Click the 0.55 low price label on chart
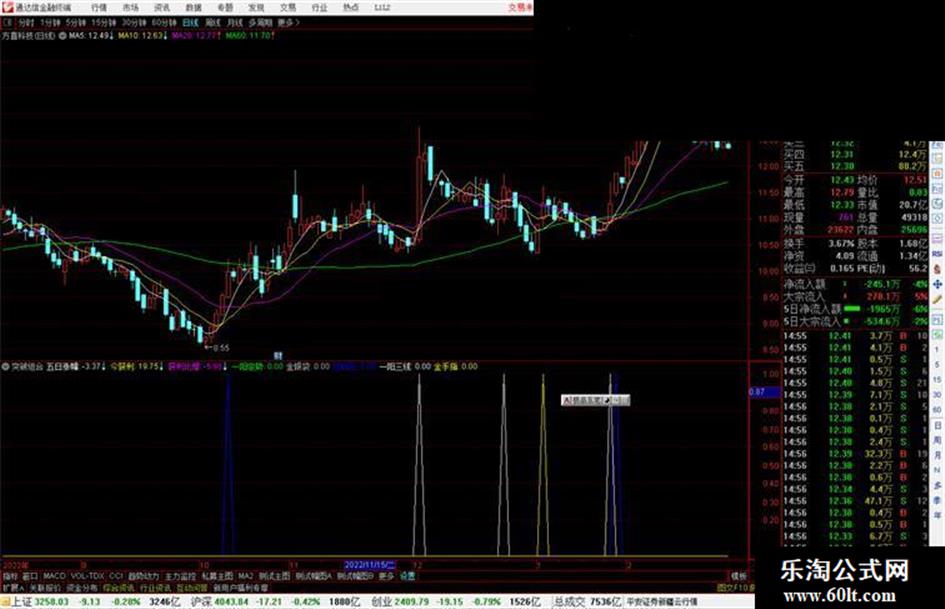 tap(221, 348)
